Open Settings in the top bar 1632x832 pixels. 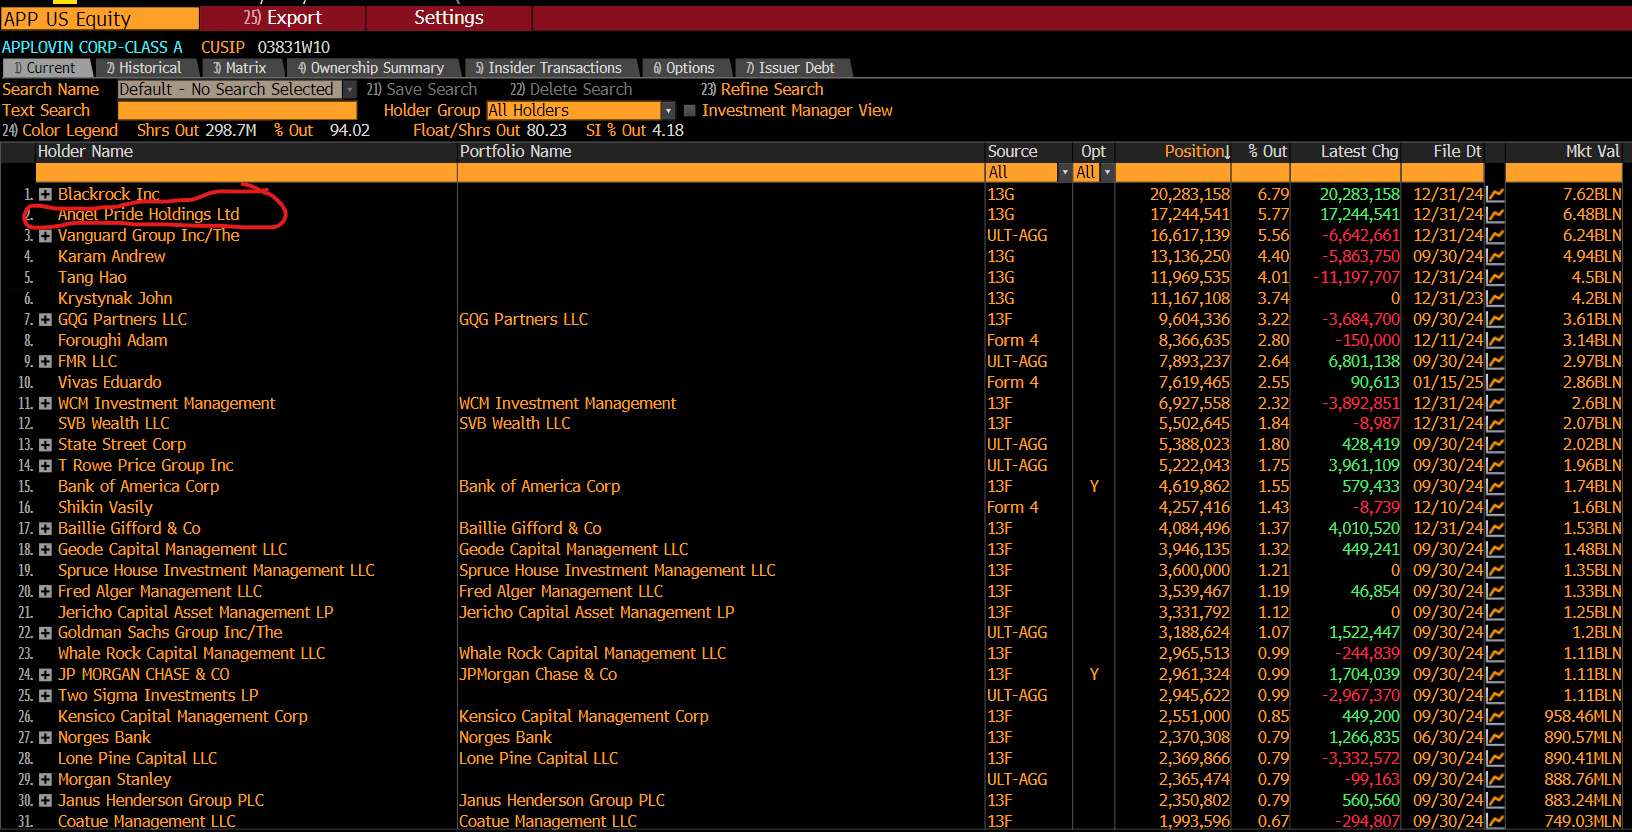[x=449, y=18]
